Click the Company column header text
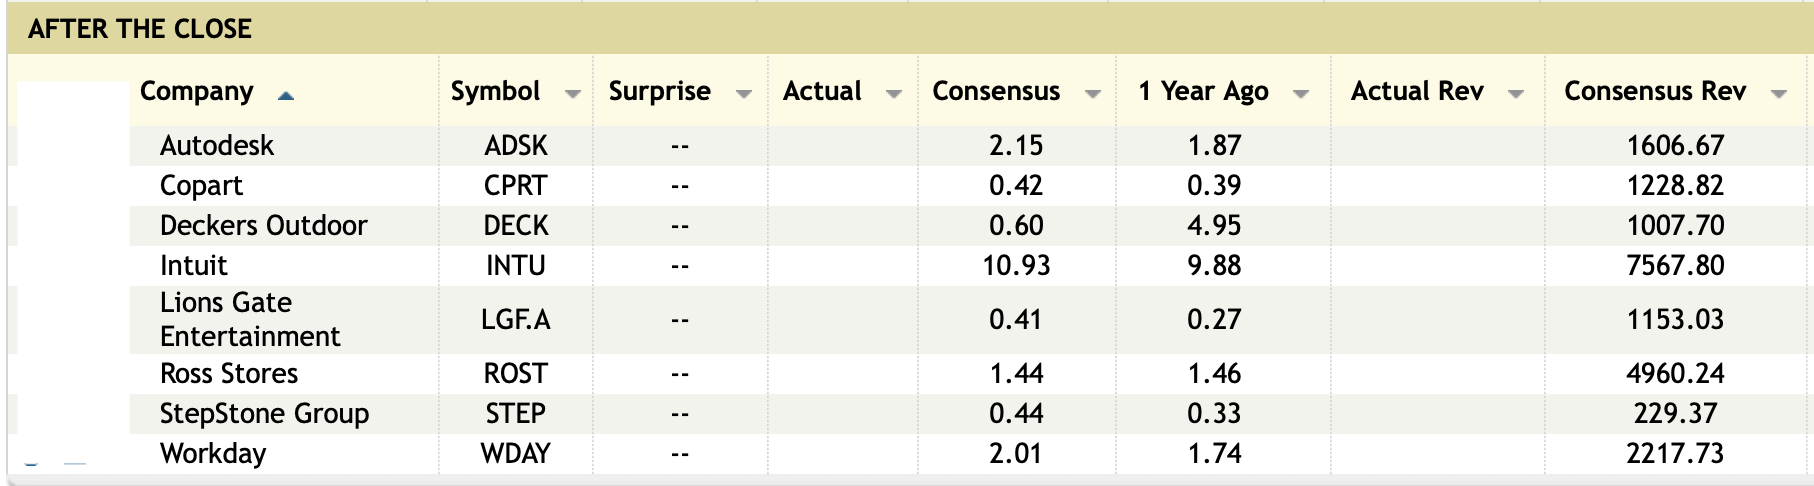1814x486 pixels. (196, 91)
